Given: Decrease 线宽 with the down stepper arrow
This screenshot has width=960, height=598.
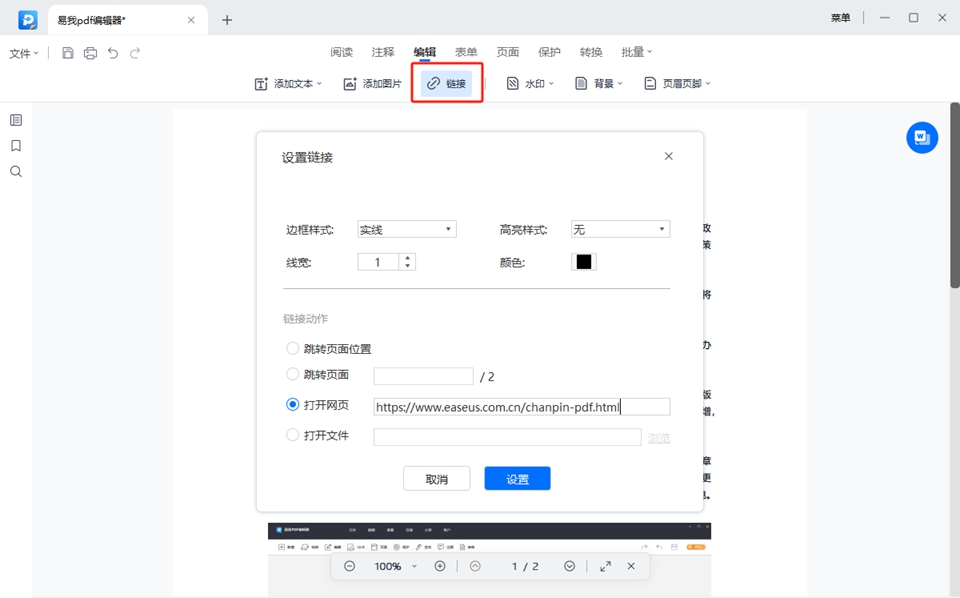Looking at the screenshot, I should coord(407,266).
